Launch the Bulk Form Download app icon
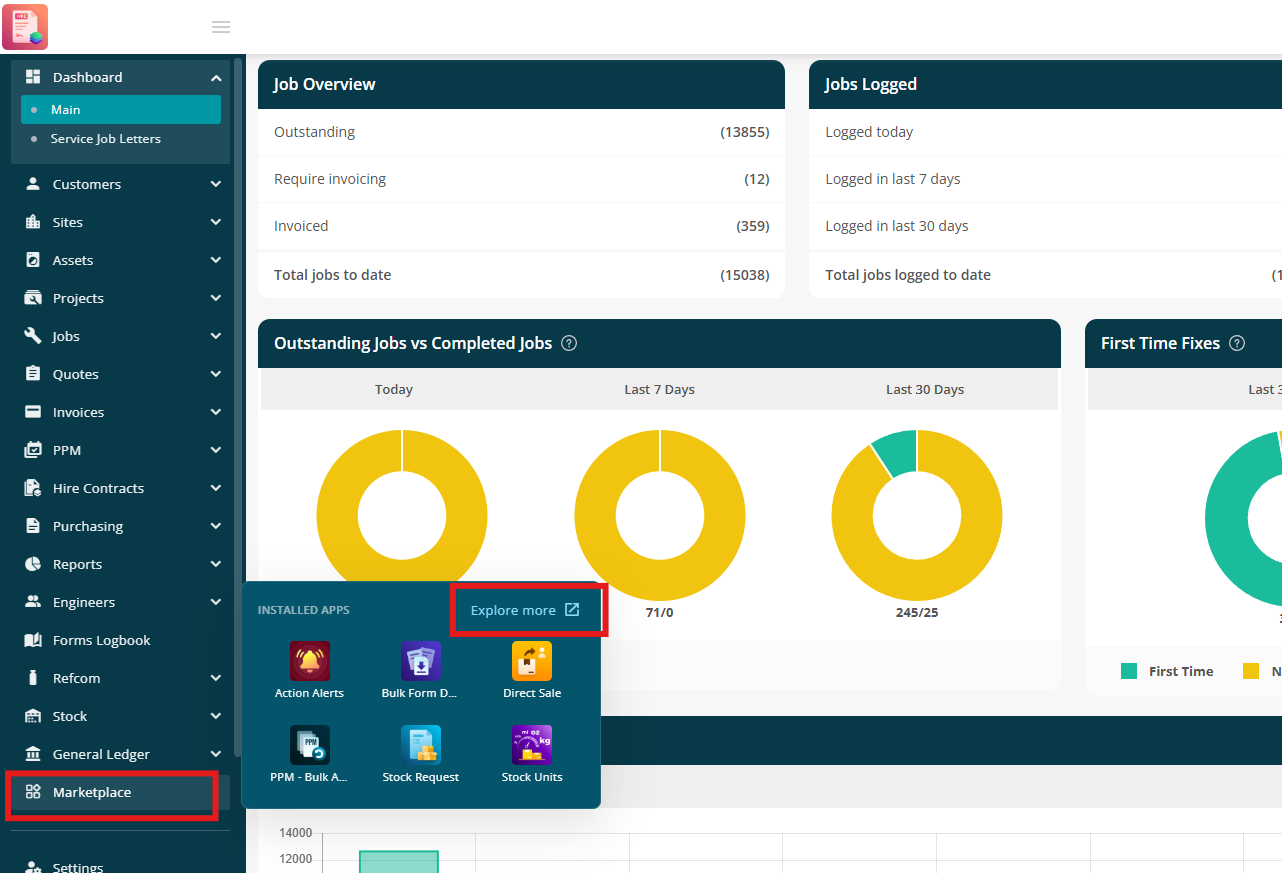 pos(421,661)
